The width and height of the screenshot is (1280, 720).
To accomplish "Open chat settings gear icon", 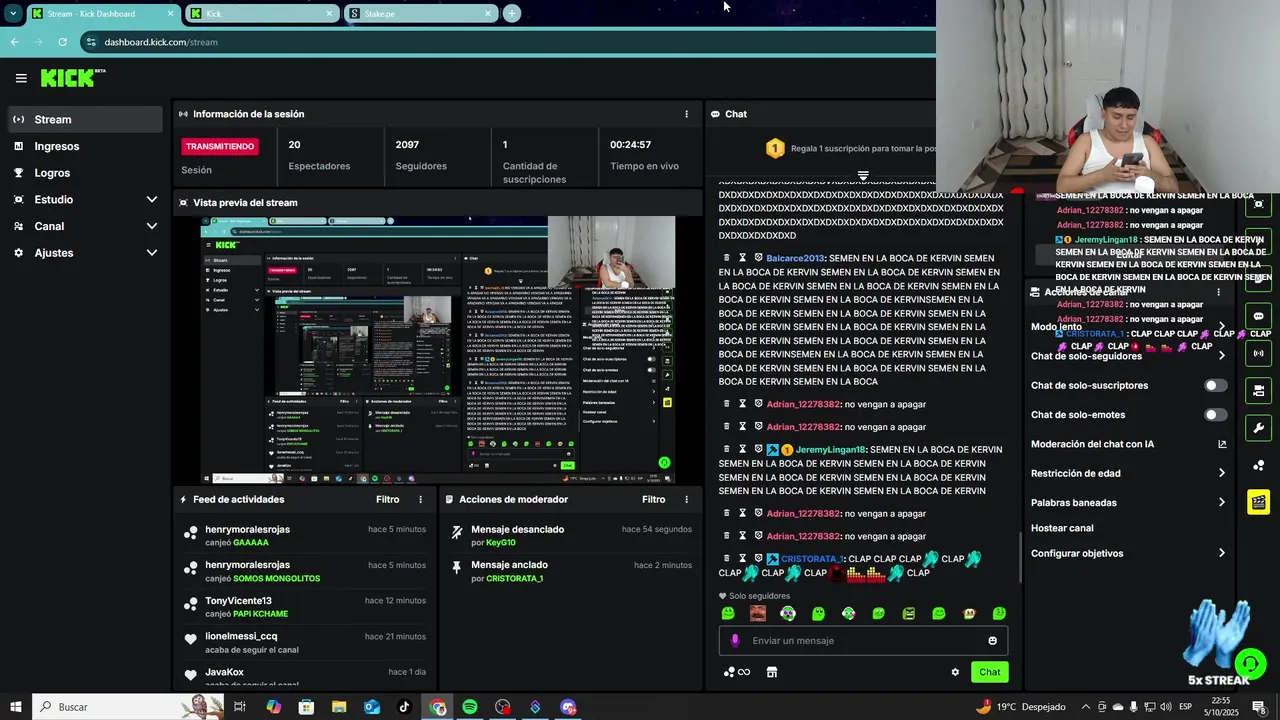I will click(x=955, y=672).
